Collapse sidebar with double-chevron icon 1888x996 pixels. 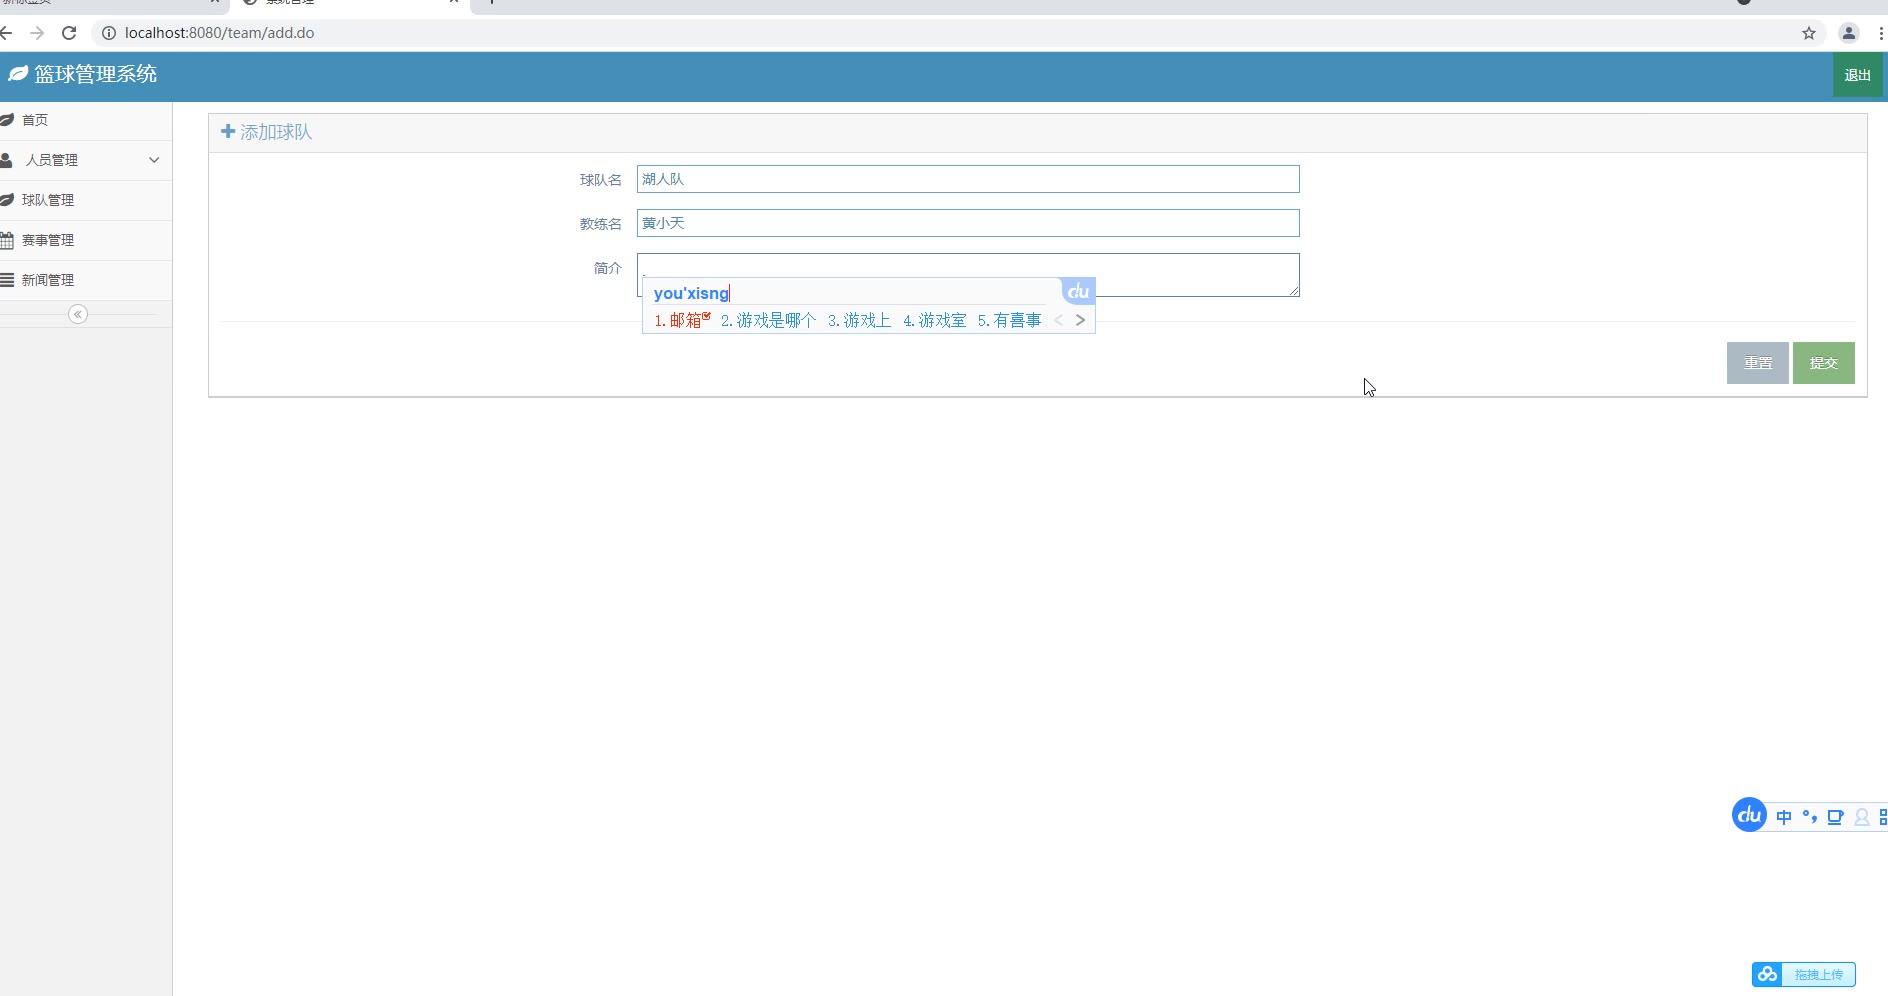click(x=78, y=314)
